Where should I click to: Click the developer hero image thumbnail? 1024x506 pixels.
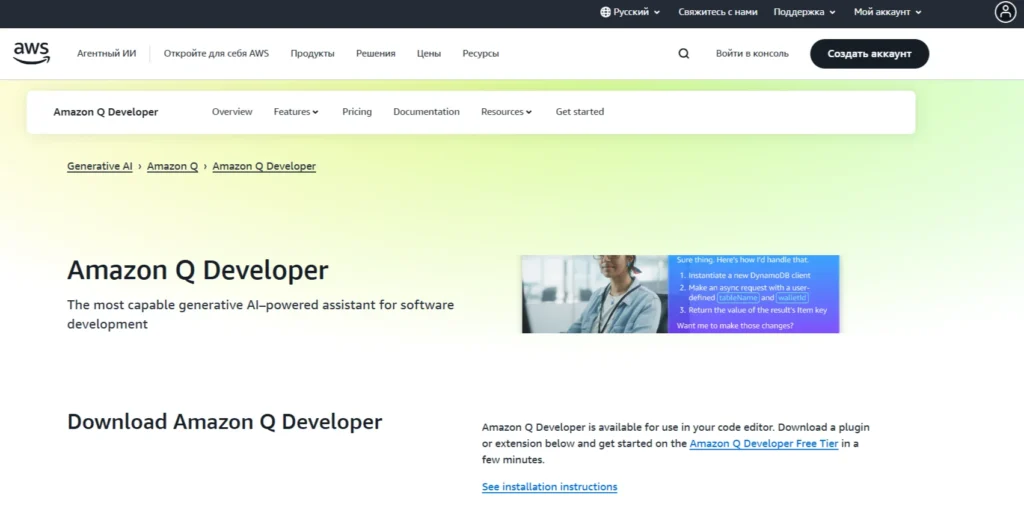click(680, 294)
